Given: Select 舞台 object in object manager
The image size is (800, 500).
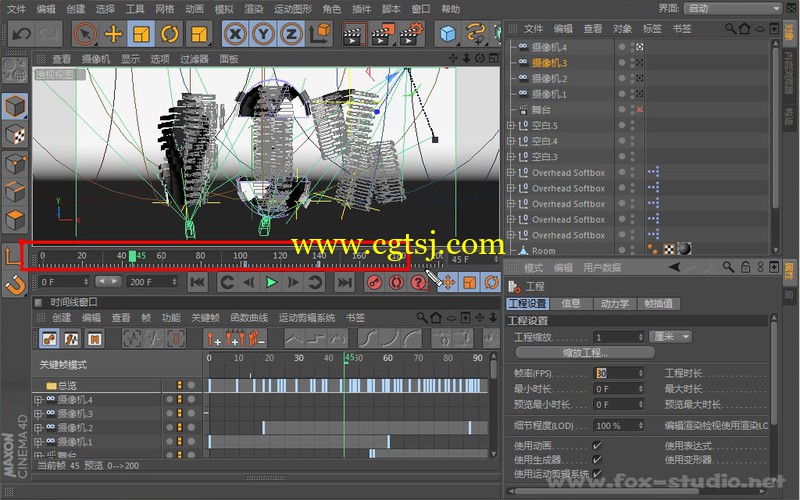Looking at the screenshot, I should click(x=541, y=110).
